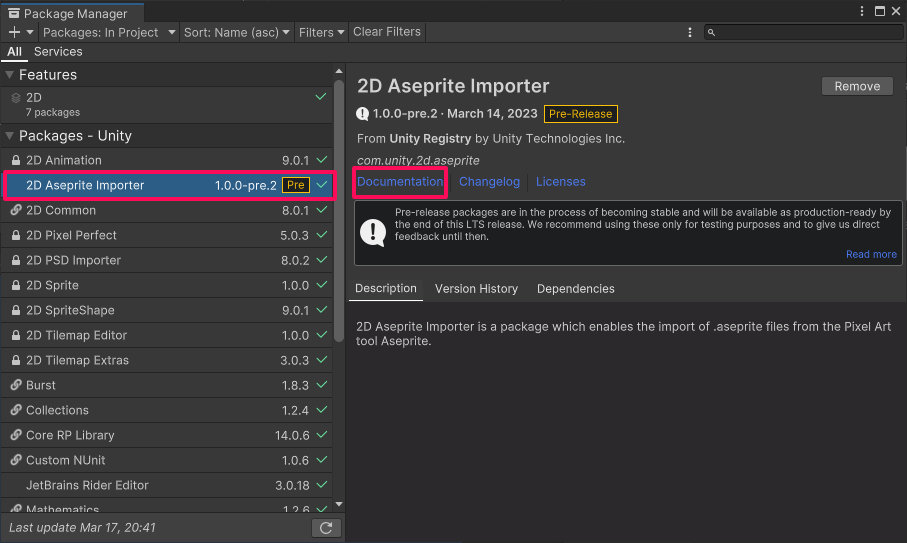Select the 2D Aseprite Importer row
The height and width of the screenshot is (543, 907).
[167, 185]
